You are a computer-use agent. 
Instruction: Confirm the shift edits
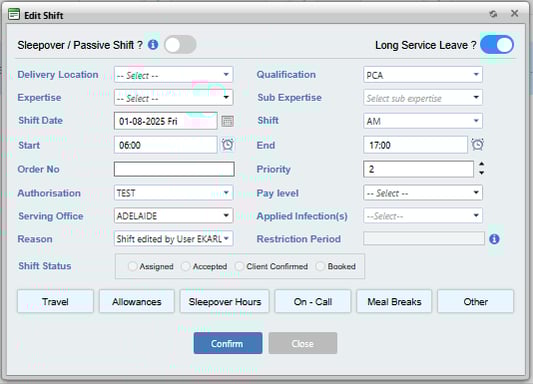point(228,343)
